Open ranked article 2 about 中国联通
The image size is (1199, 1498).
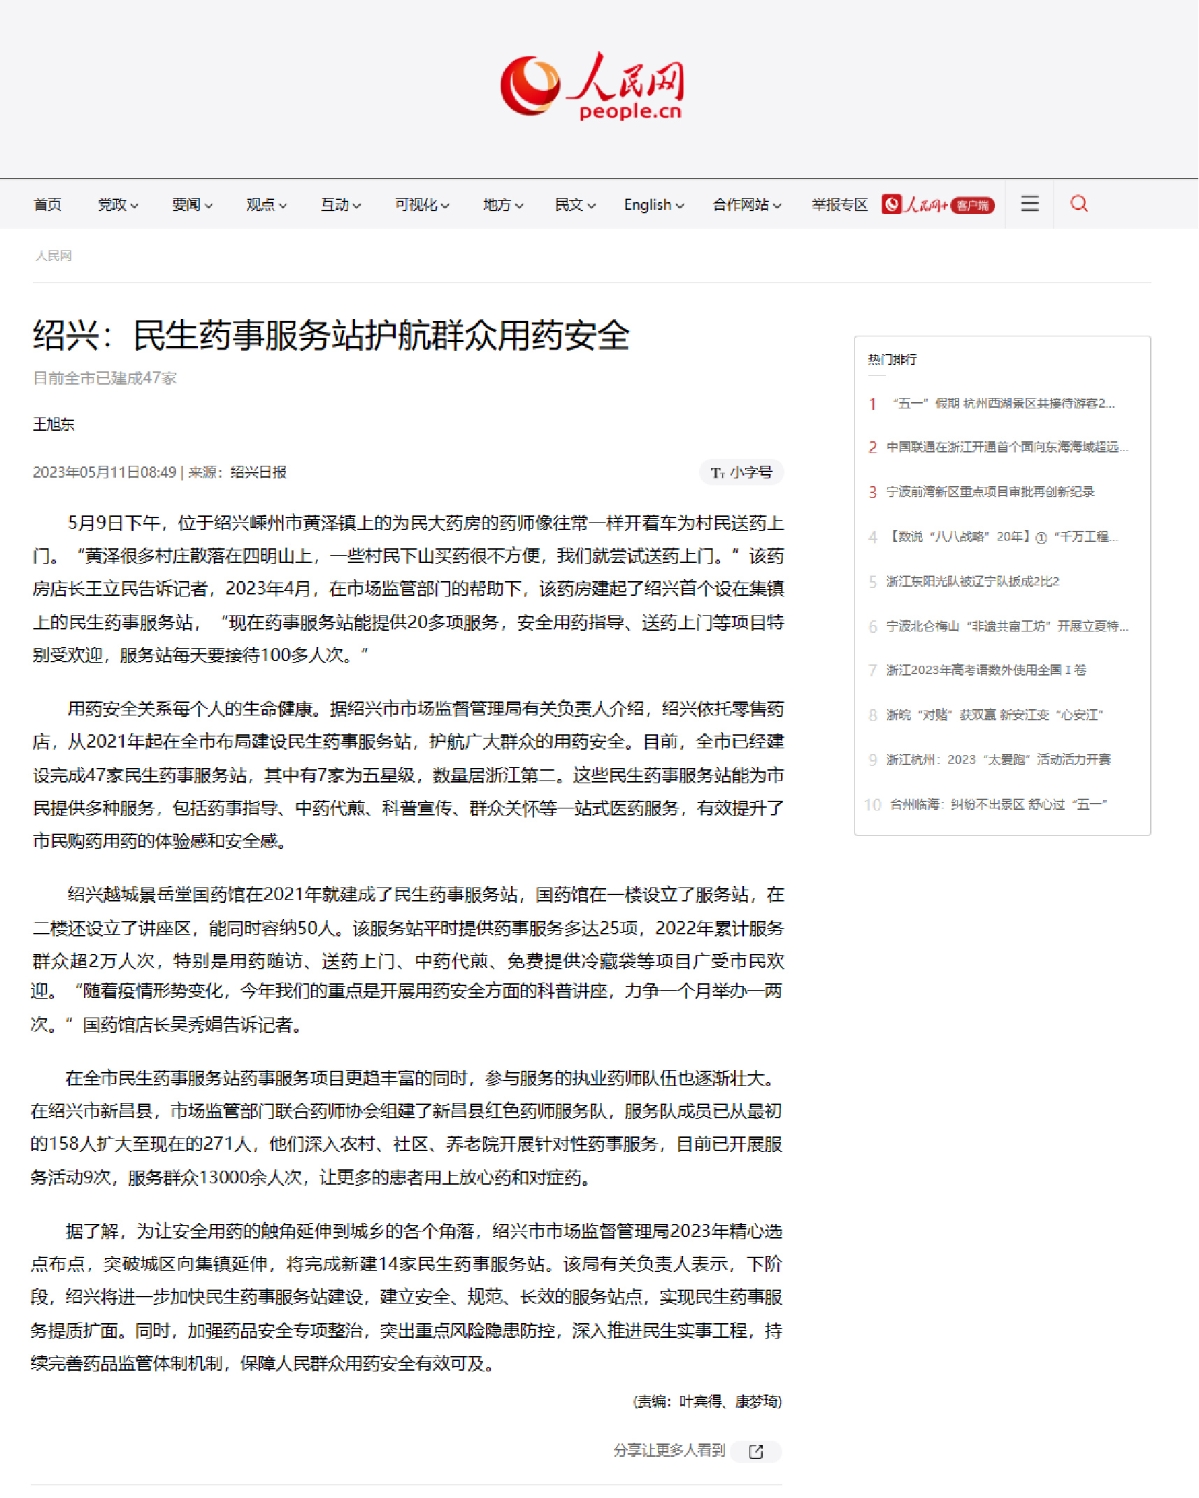(1007, 447)
